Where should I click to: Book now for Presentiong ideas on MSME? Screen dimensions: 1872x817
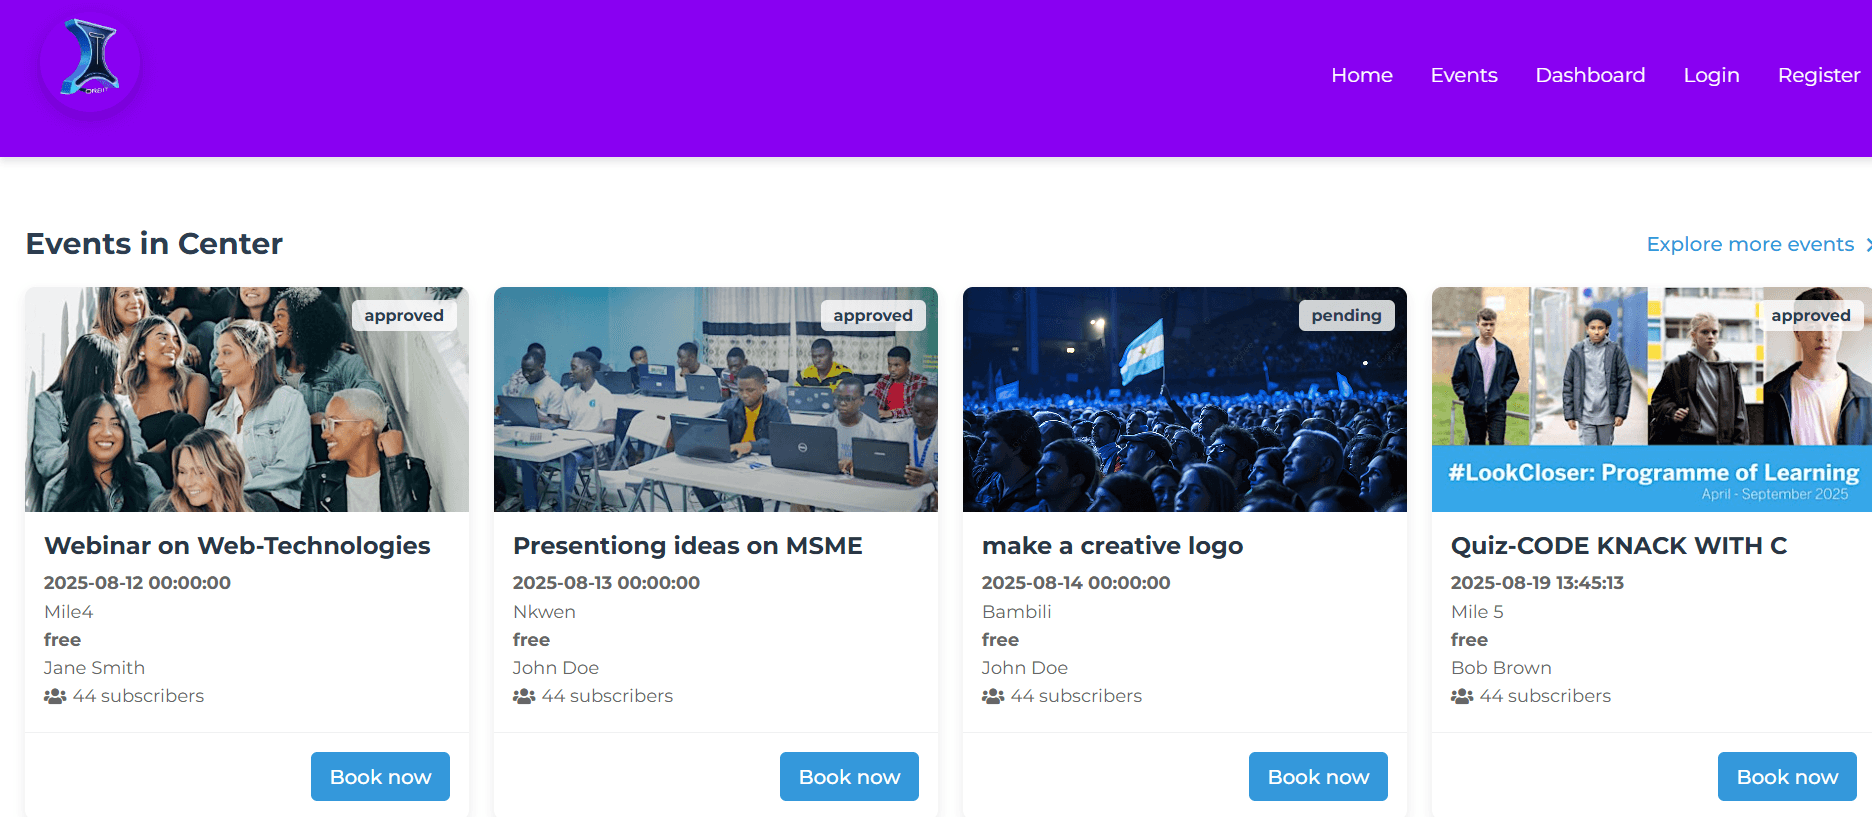[849, 777]
